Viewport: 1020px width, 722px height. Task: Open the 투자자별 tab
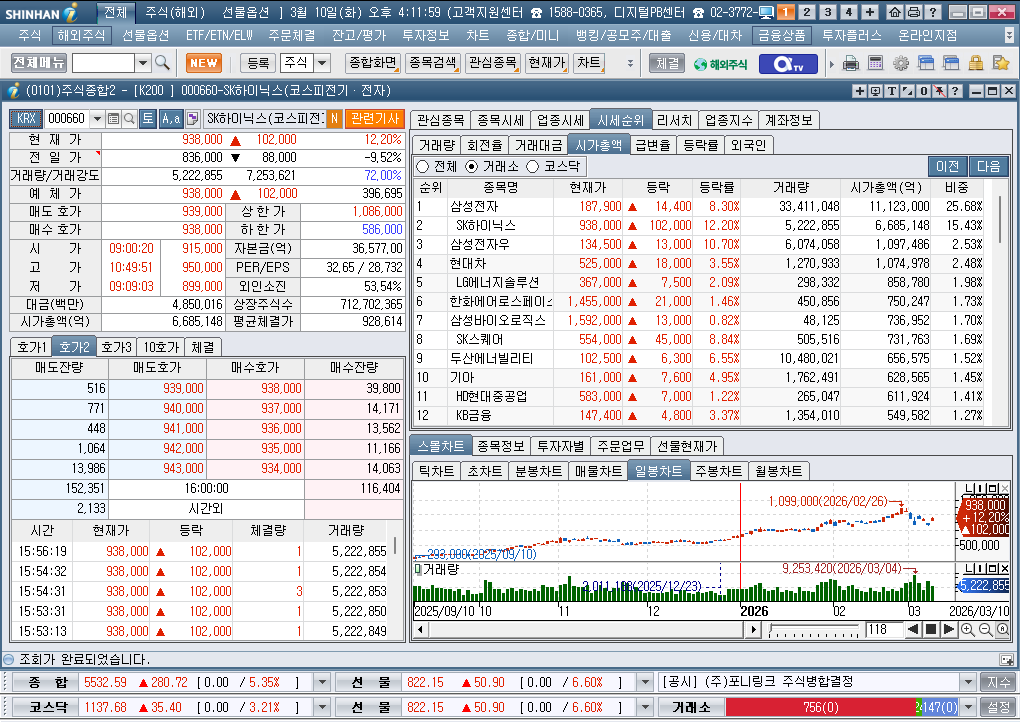tap(561, 446)
